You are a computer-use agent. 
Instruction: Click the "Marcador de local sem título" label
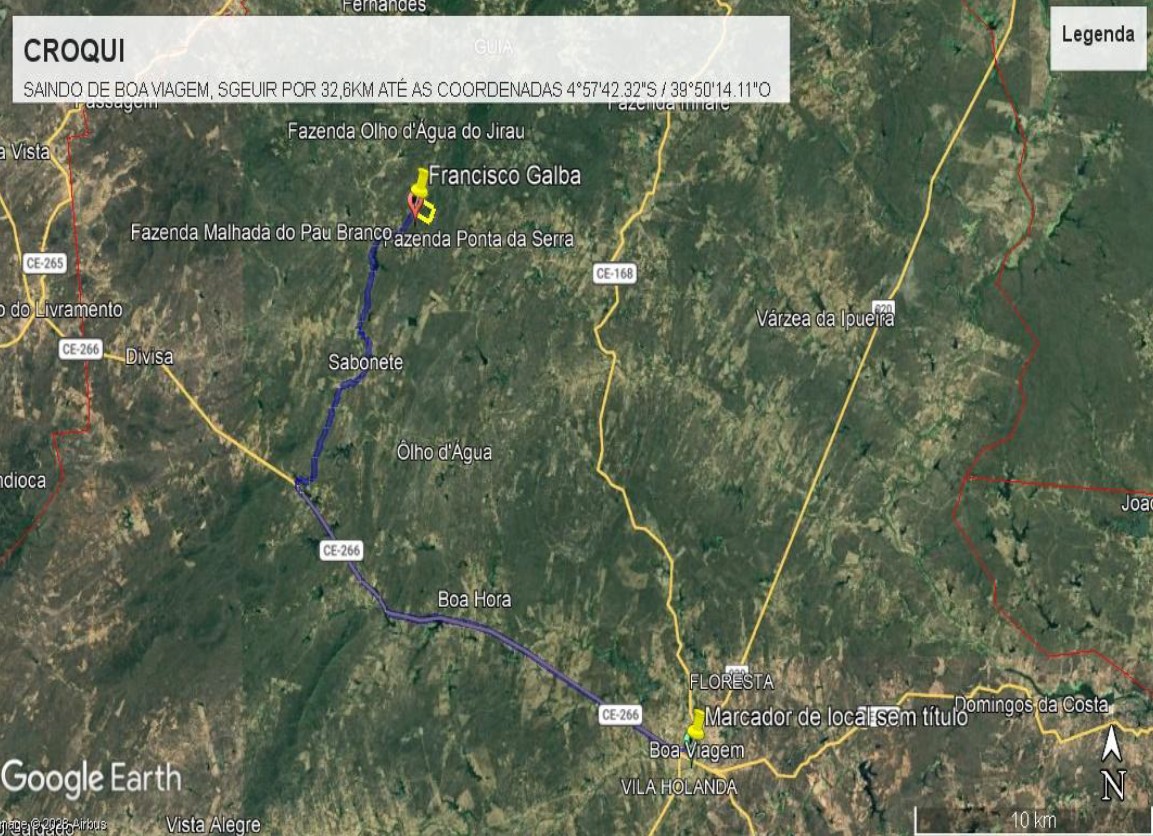pyautogui.click(x=836, y=716)
